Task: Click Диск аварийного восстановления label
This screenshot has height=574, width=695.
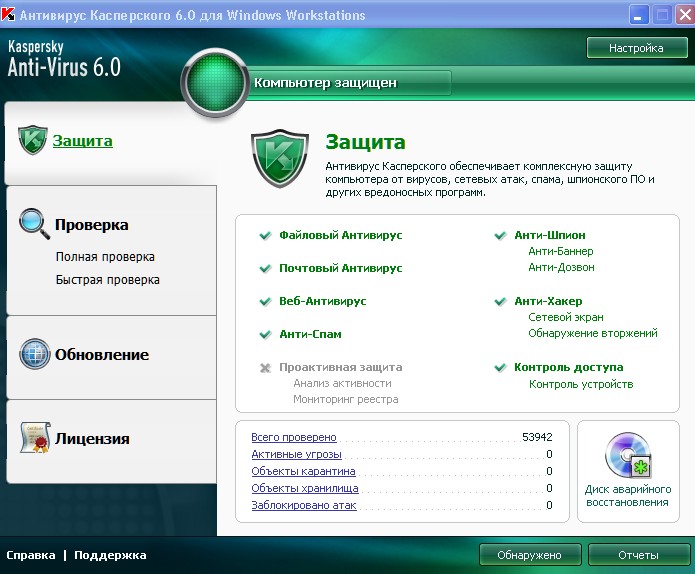Action: [x=628, y=496]
